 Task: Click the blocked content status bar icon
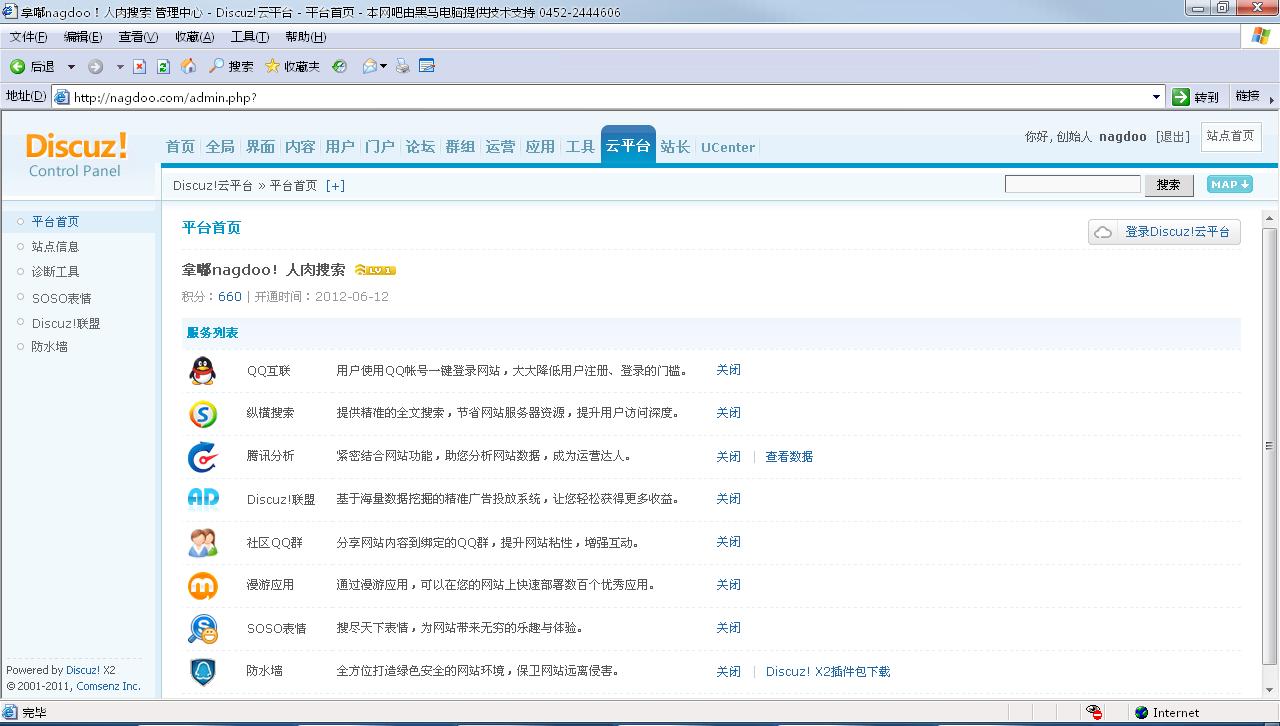1095,712
